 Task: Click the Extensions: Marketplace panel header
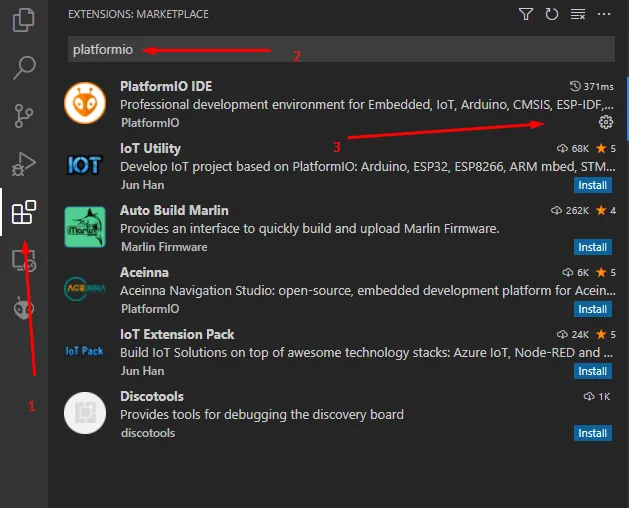[x=138, y=14]
